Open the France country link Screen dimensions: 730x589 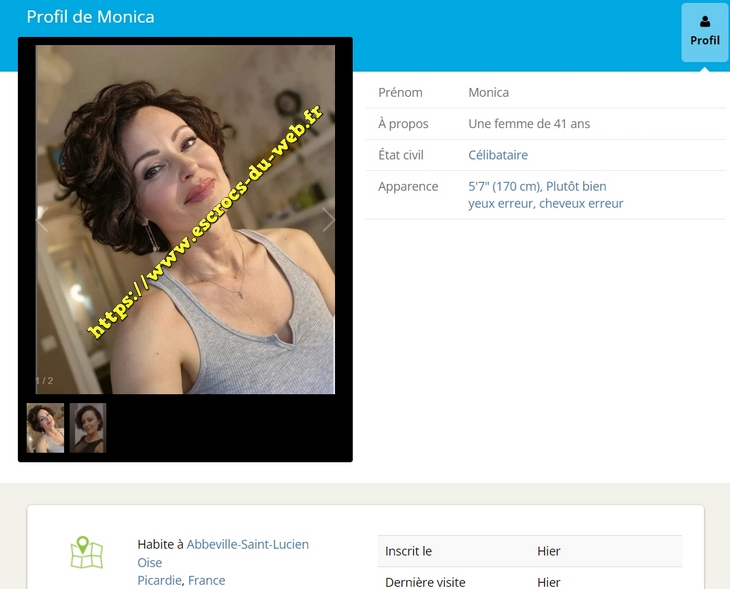[207, 580]
